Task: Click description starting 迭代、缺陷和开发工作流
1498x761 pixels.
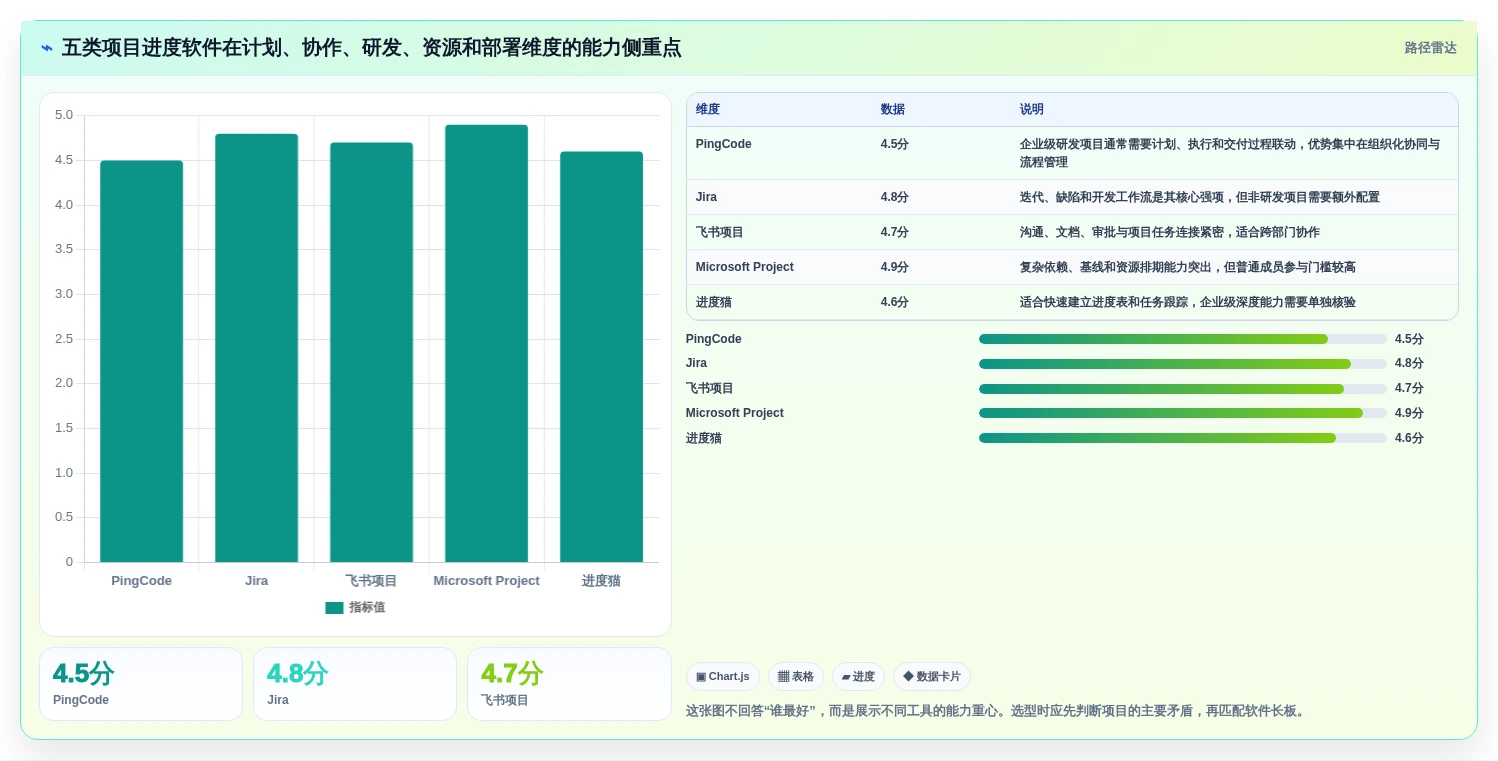Action: tap(1199, 197)
